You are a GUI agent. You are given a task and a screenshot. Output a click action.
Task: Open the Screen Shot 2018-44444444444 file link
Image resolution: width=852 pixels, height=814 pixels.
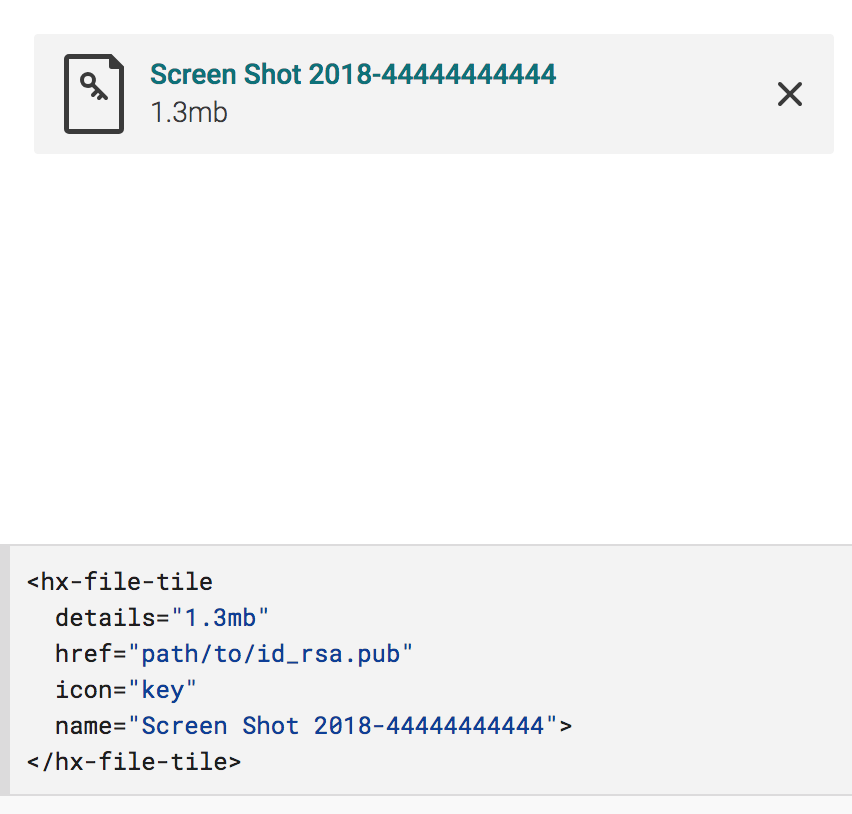[353, 74]
